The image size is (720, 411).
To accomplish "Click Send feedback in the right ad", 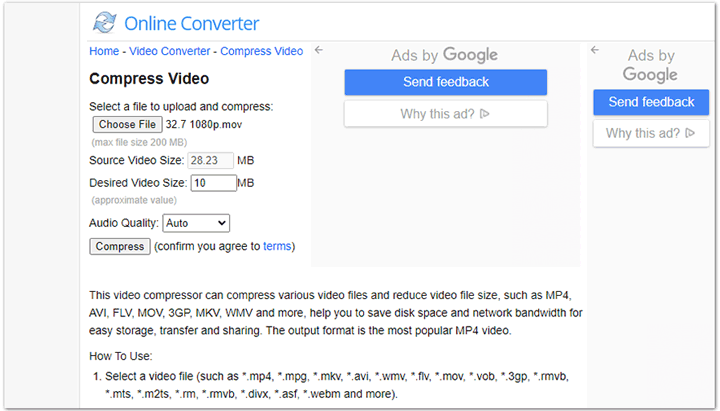I will 651,102.
